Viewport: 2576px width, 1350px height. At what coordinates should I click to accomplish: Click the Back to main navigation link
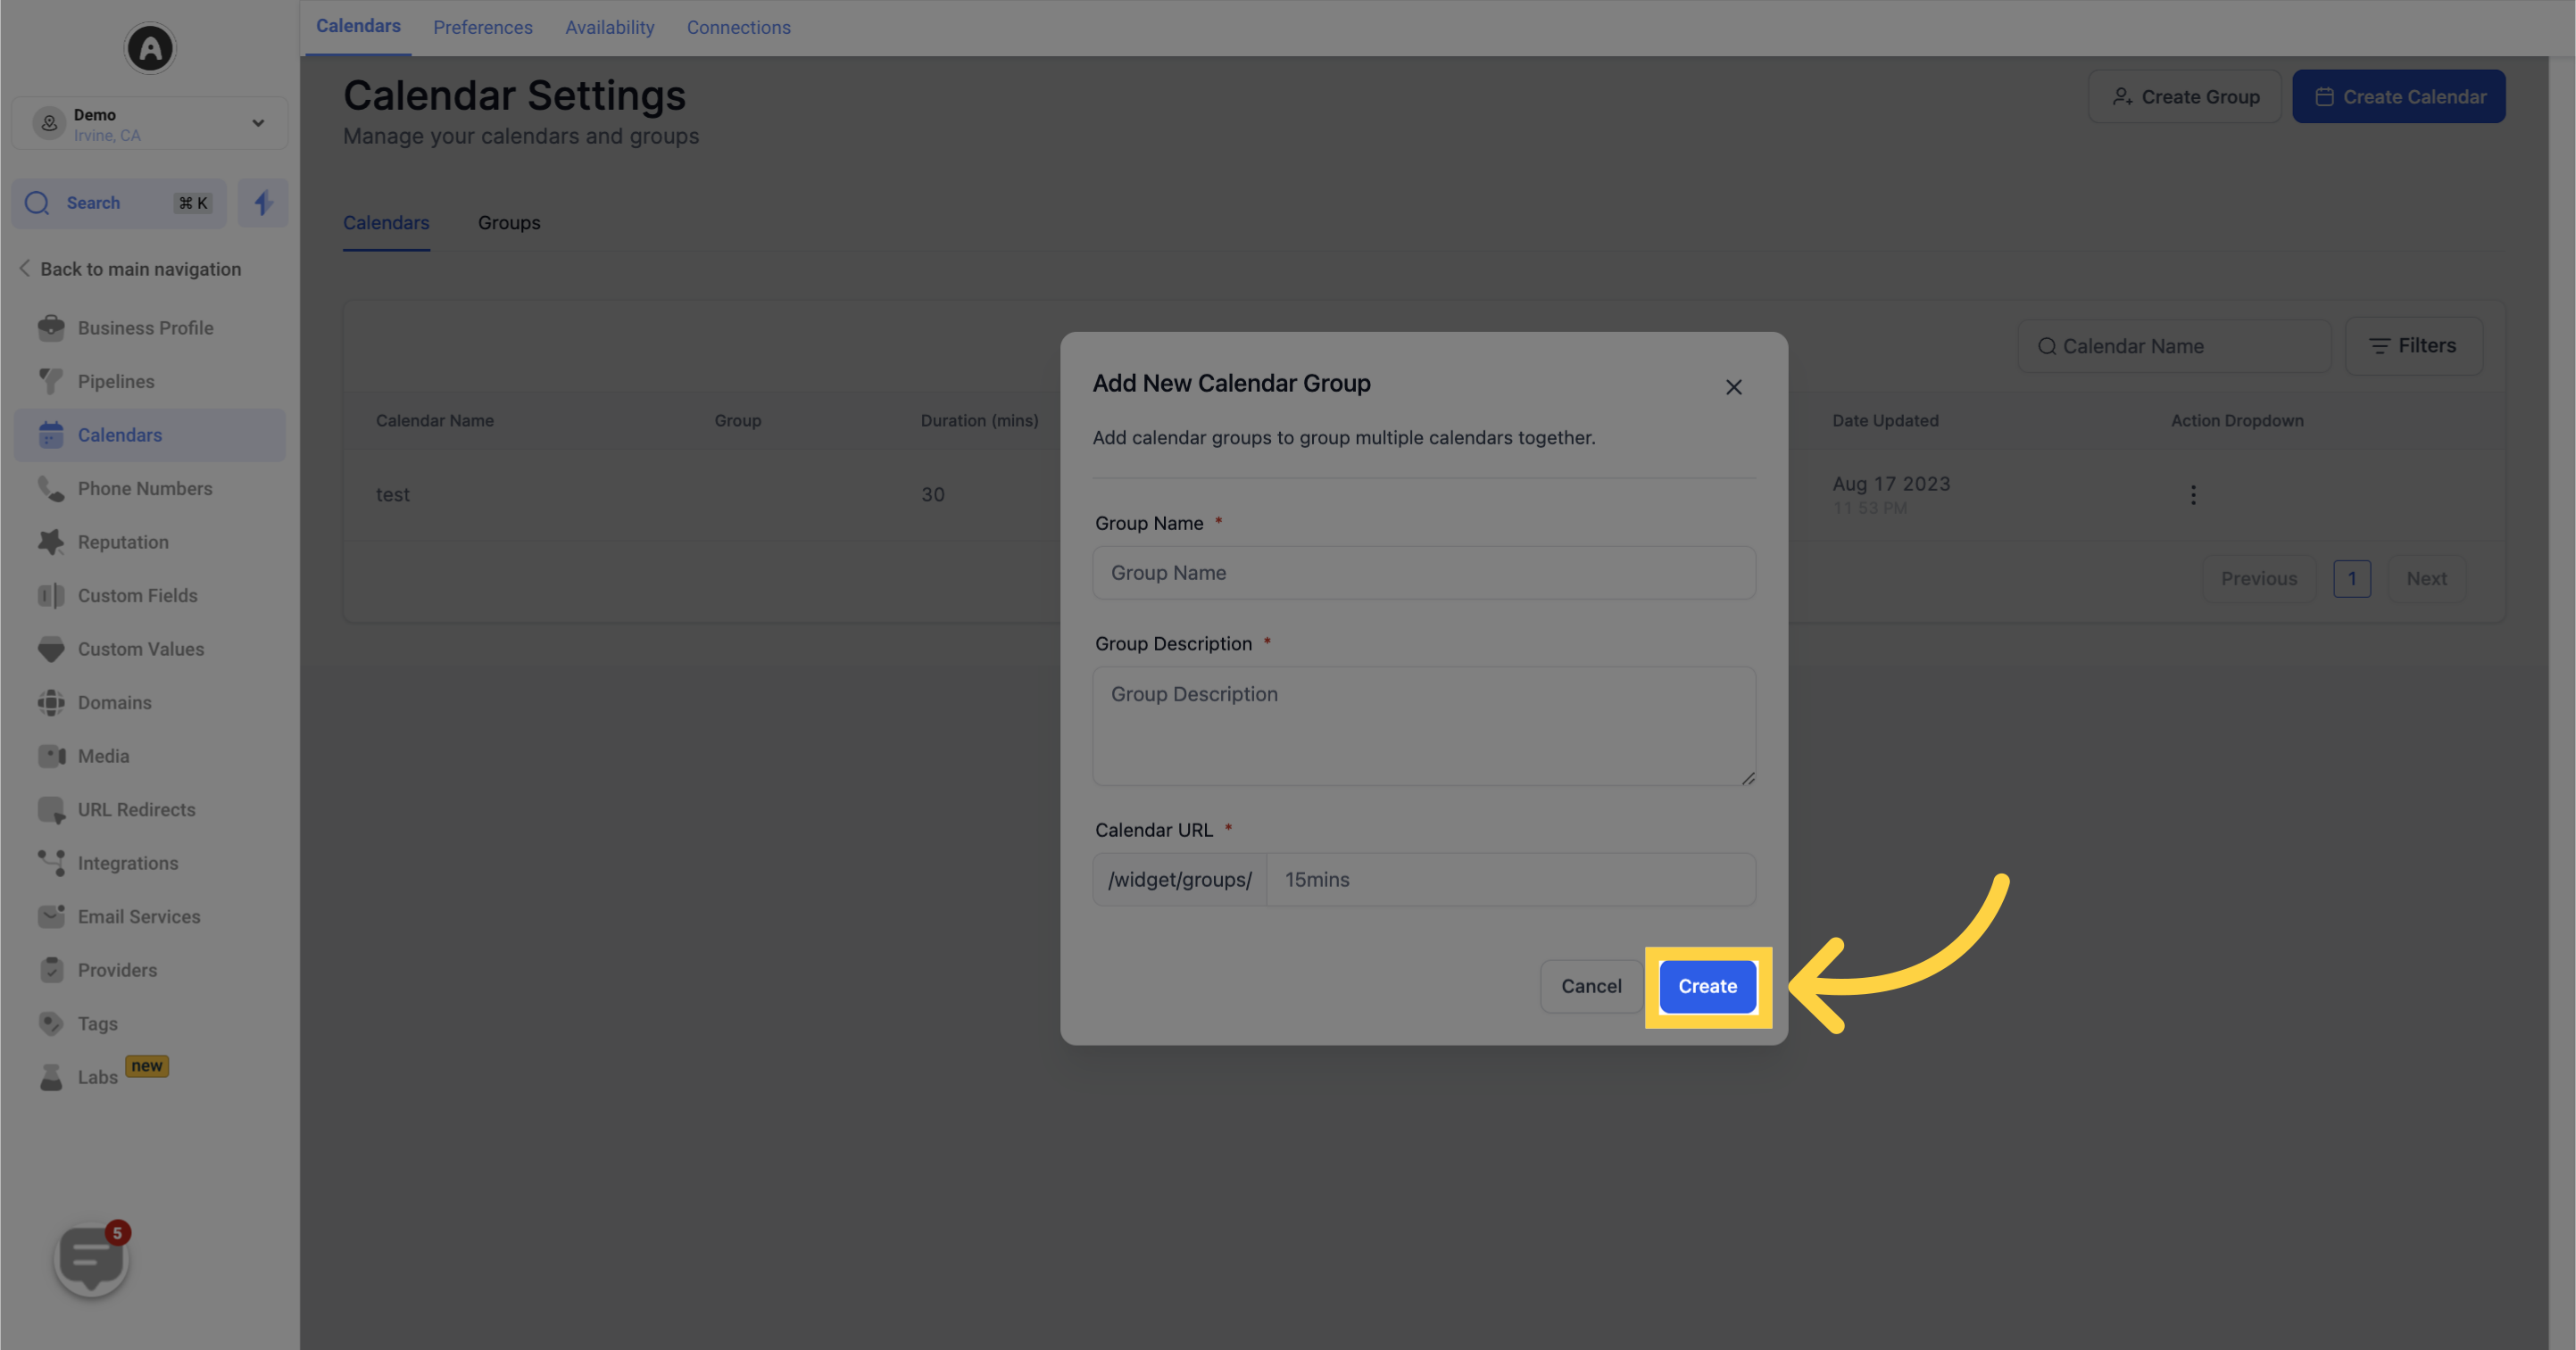[140, 268]
